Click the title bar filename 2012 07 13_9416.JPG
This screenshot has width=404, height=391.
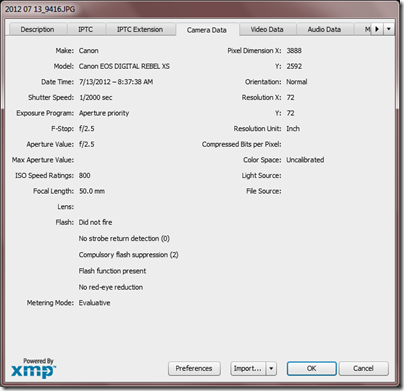click(40, 9)
